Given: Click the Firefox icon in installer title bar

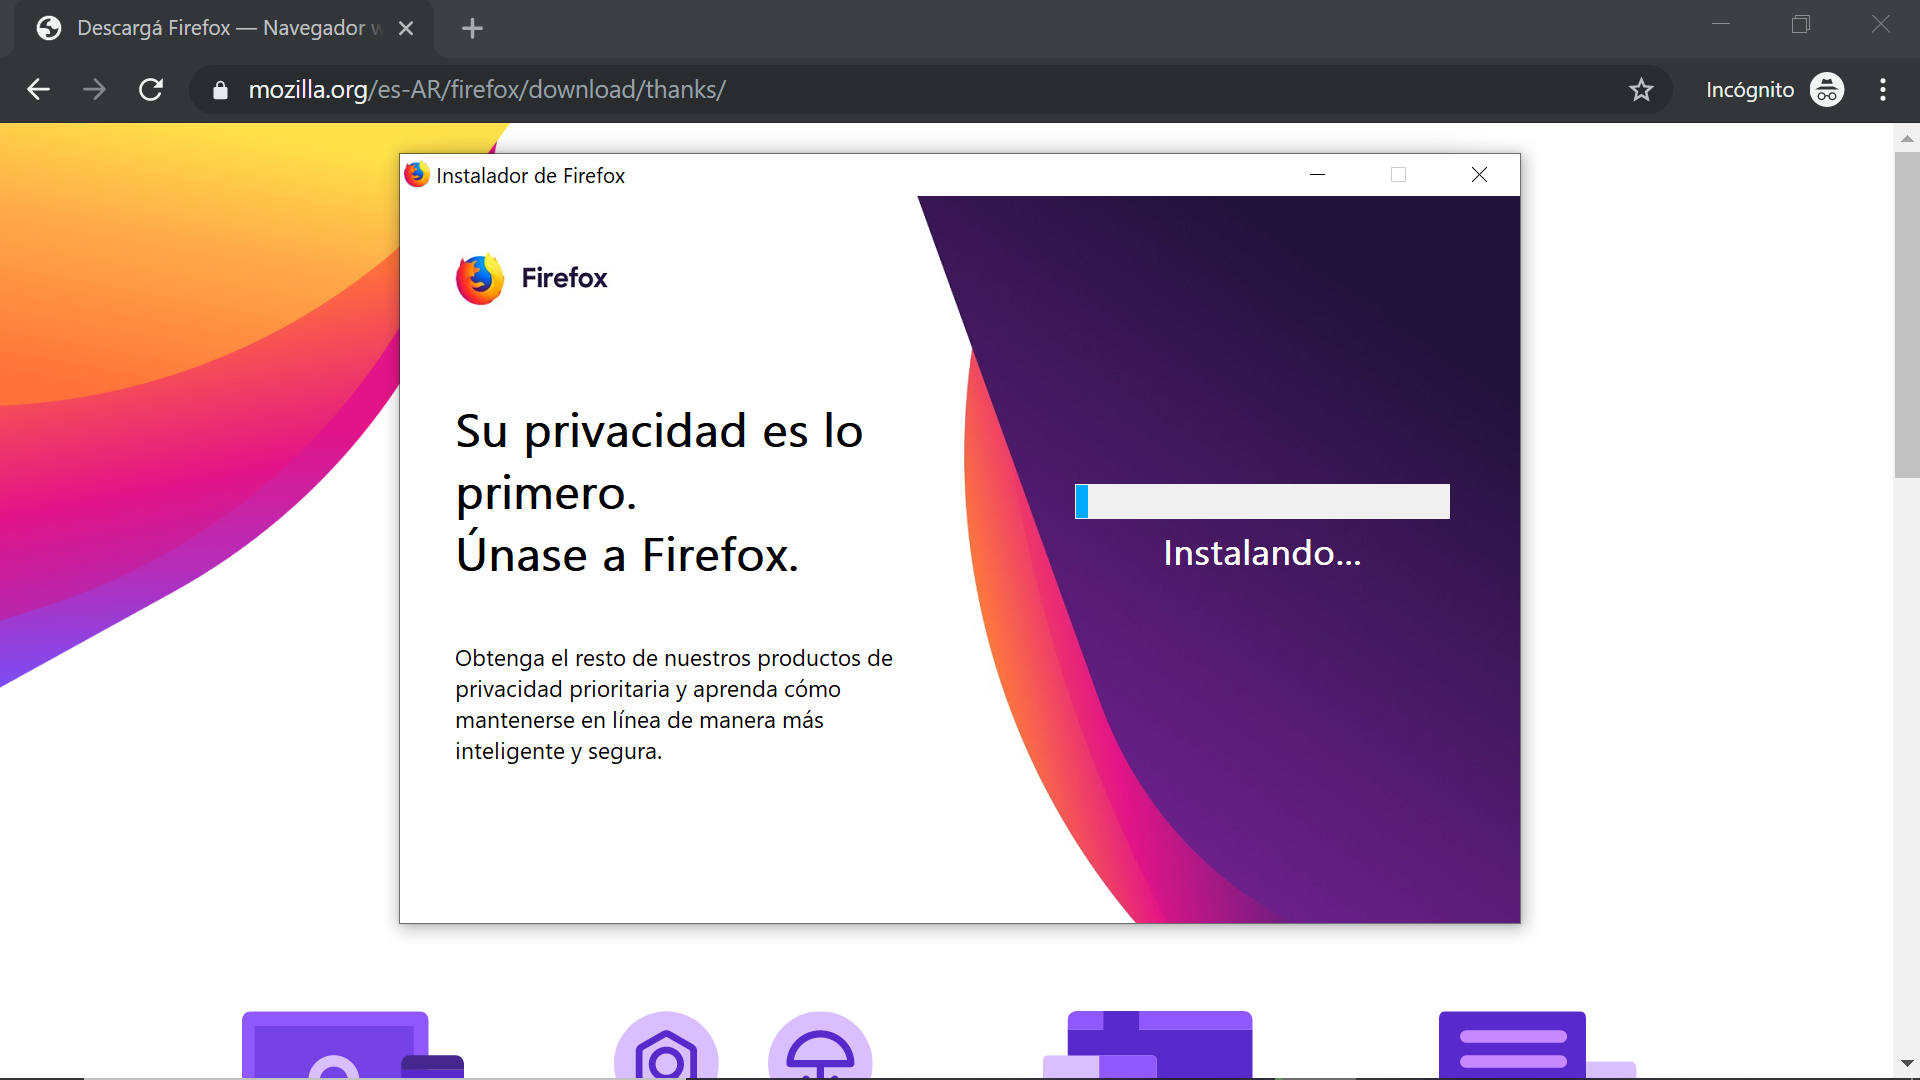Looking at the screenshot, I should coord(417,175).
